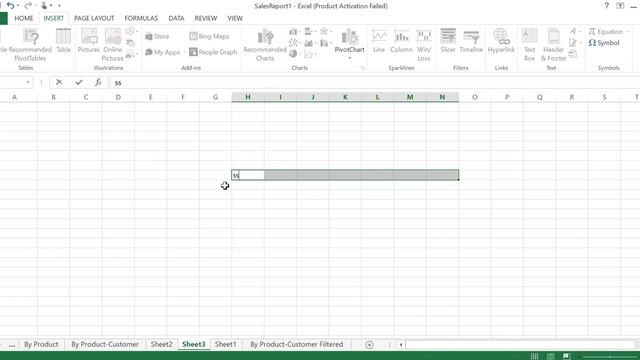Insert a Column sparkline
This screenshot has height=360, width=640.
click(x=401, y=41)
